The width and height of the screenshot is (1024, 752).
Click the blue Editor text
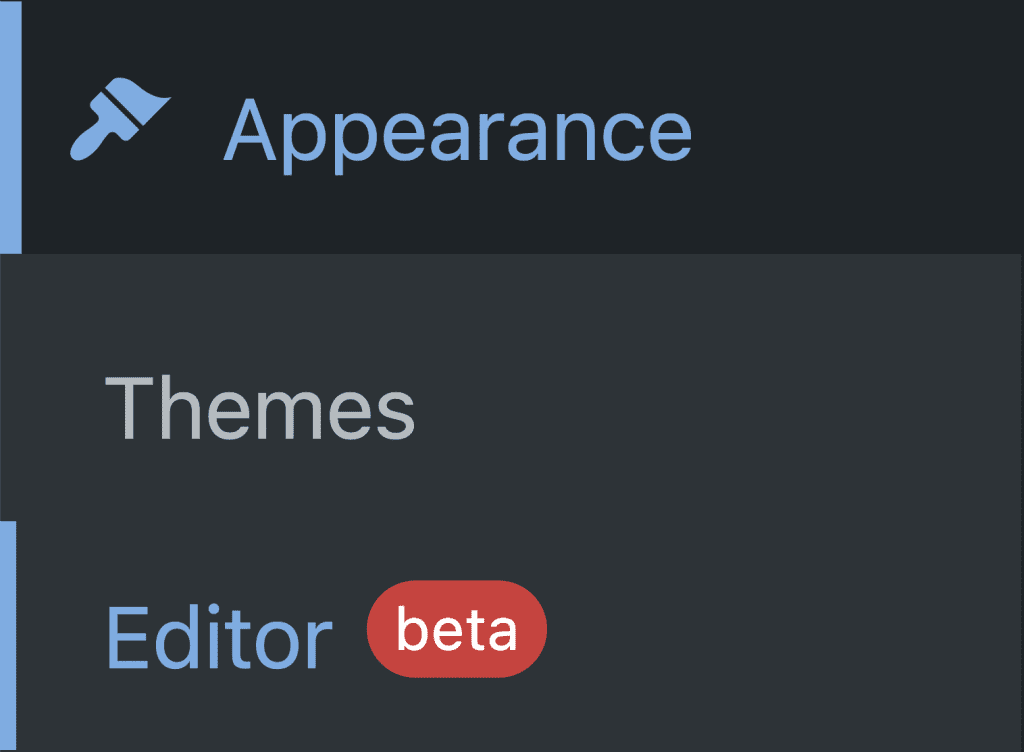click(219, 635)
